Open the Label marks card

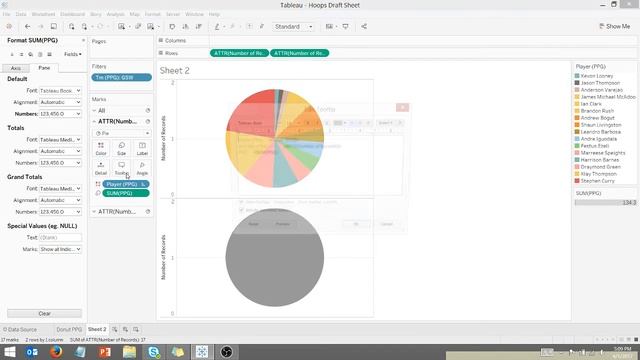[142, 149]
